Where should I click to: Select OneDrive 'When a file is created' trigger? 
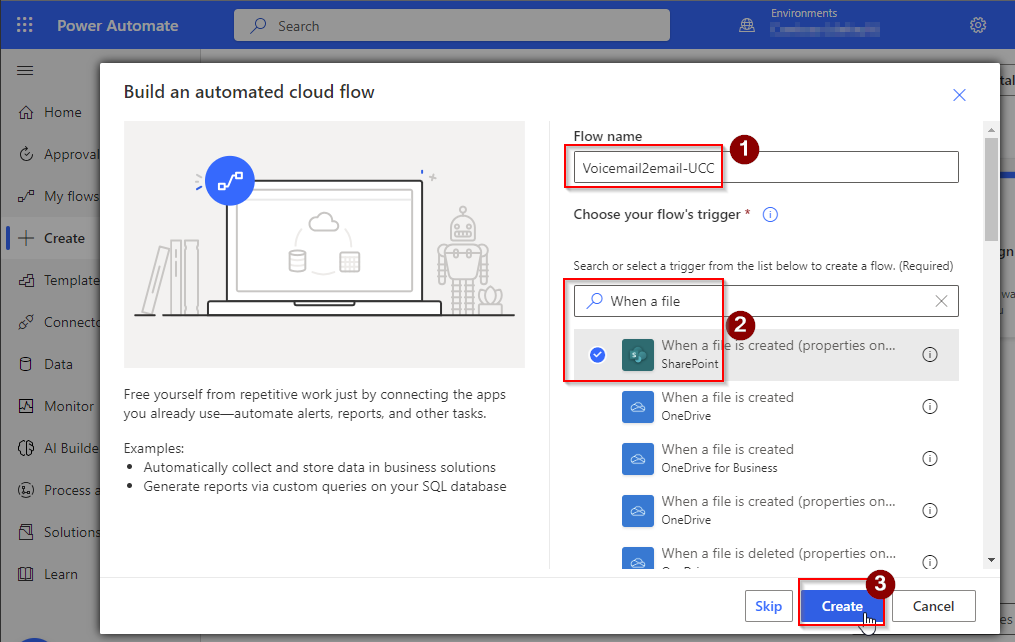click(766, 406)
